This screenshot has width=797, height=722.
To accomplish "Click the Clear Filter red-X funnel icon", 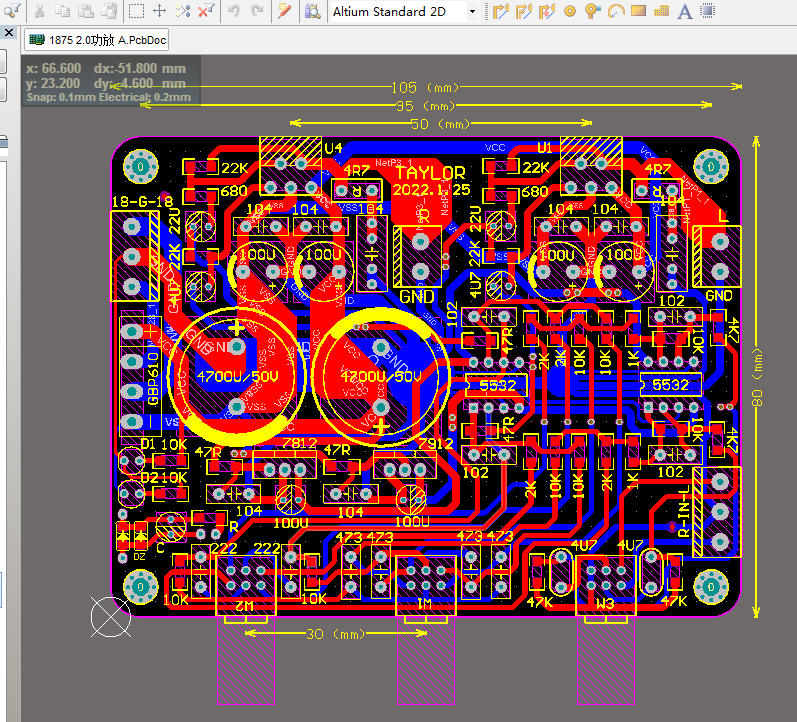I will point(206,11).
